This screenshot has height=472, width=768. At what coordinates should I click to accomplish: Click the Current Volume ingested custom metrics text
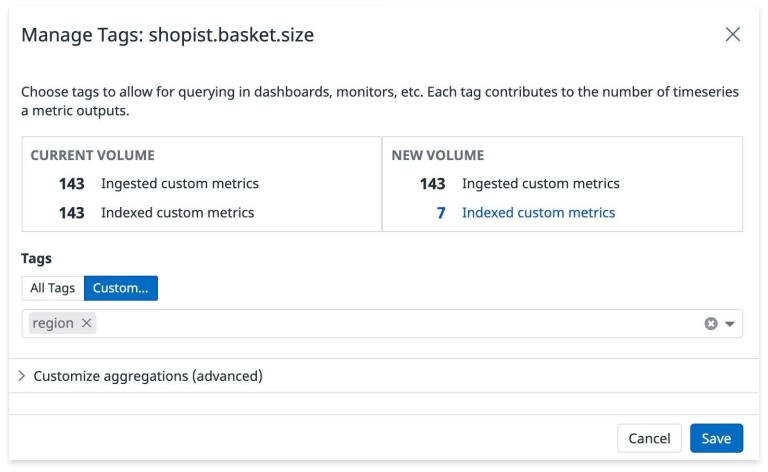tap(180, 184)
